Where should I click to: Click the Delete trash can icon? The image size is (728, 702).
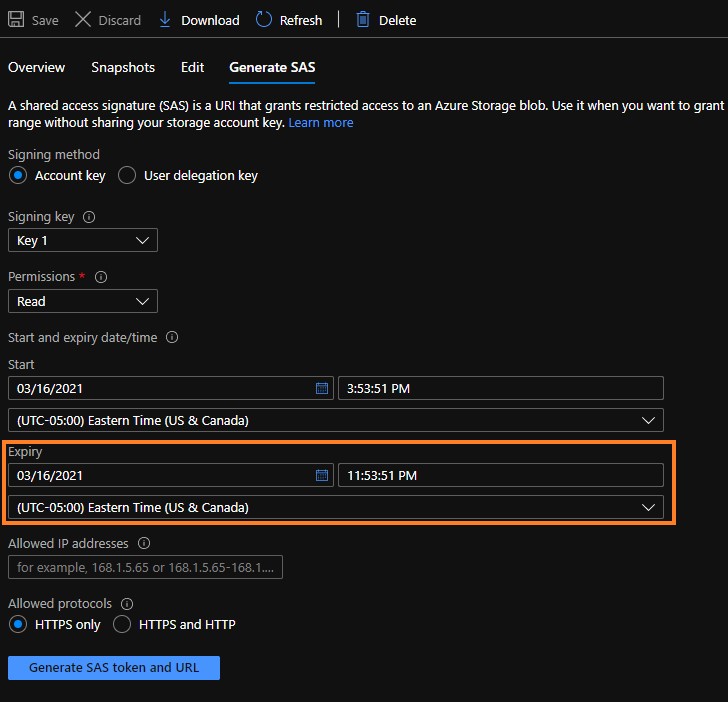(363, 20)
